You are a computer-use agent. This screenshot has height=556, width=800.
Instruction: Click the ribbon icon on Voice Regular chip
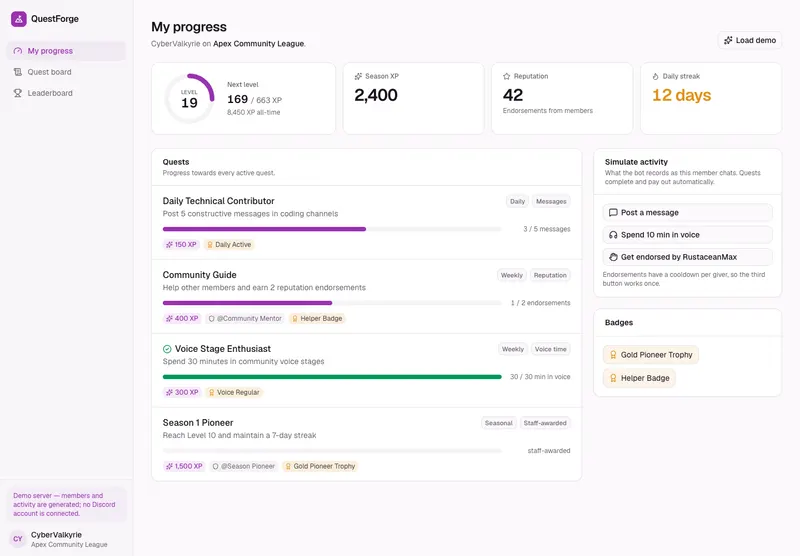click(x=212, y=392)
